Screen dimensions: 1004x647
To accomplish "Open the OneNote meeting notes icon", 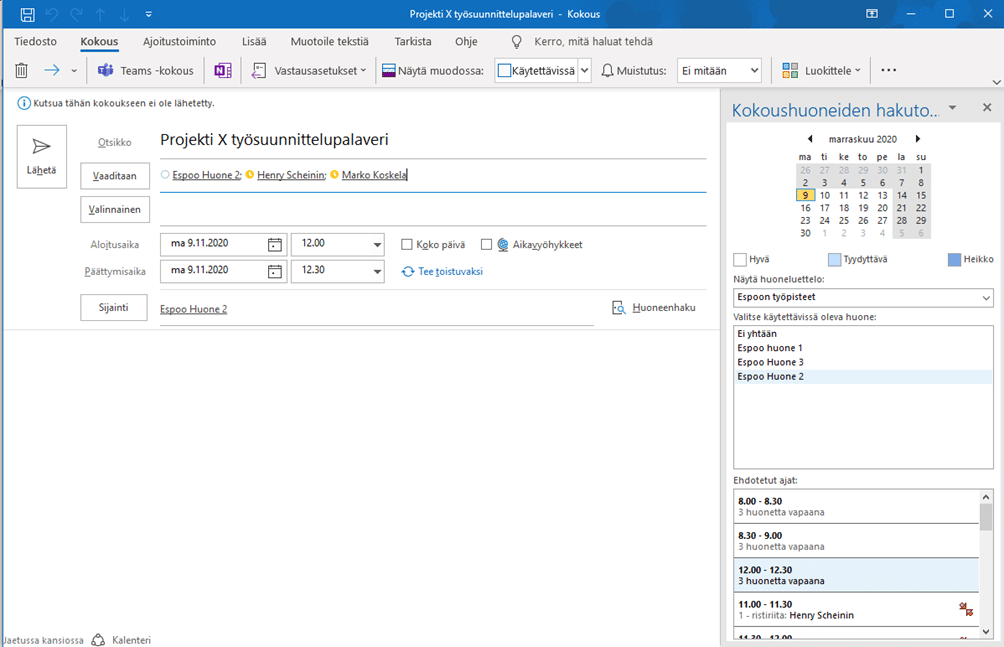I will (x=223, y=70).
